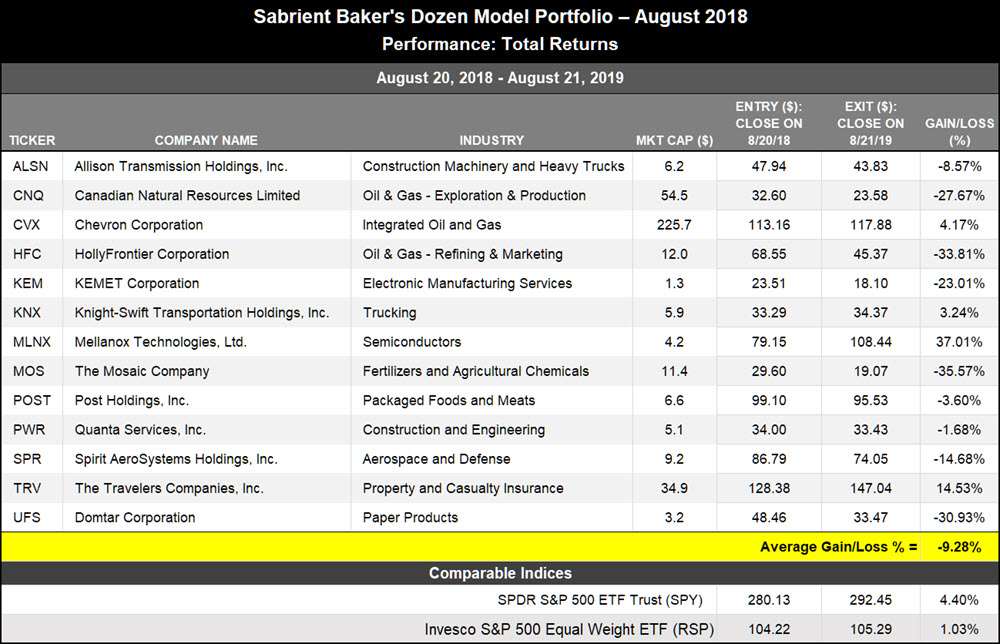This screenshot has width=1000, height=644.
Task: Click KEMET Corporation company name
Action: [x=136, y=284]
